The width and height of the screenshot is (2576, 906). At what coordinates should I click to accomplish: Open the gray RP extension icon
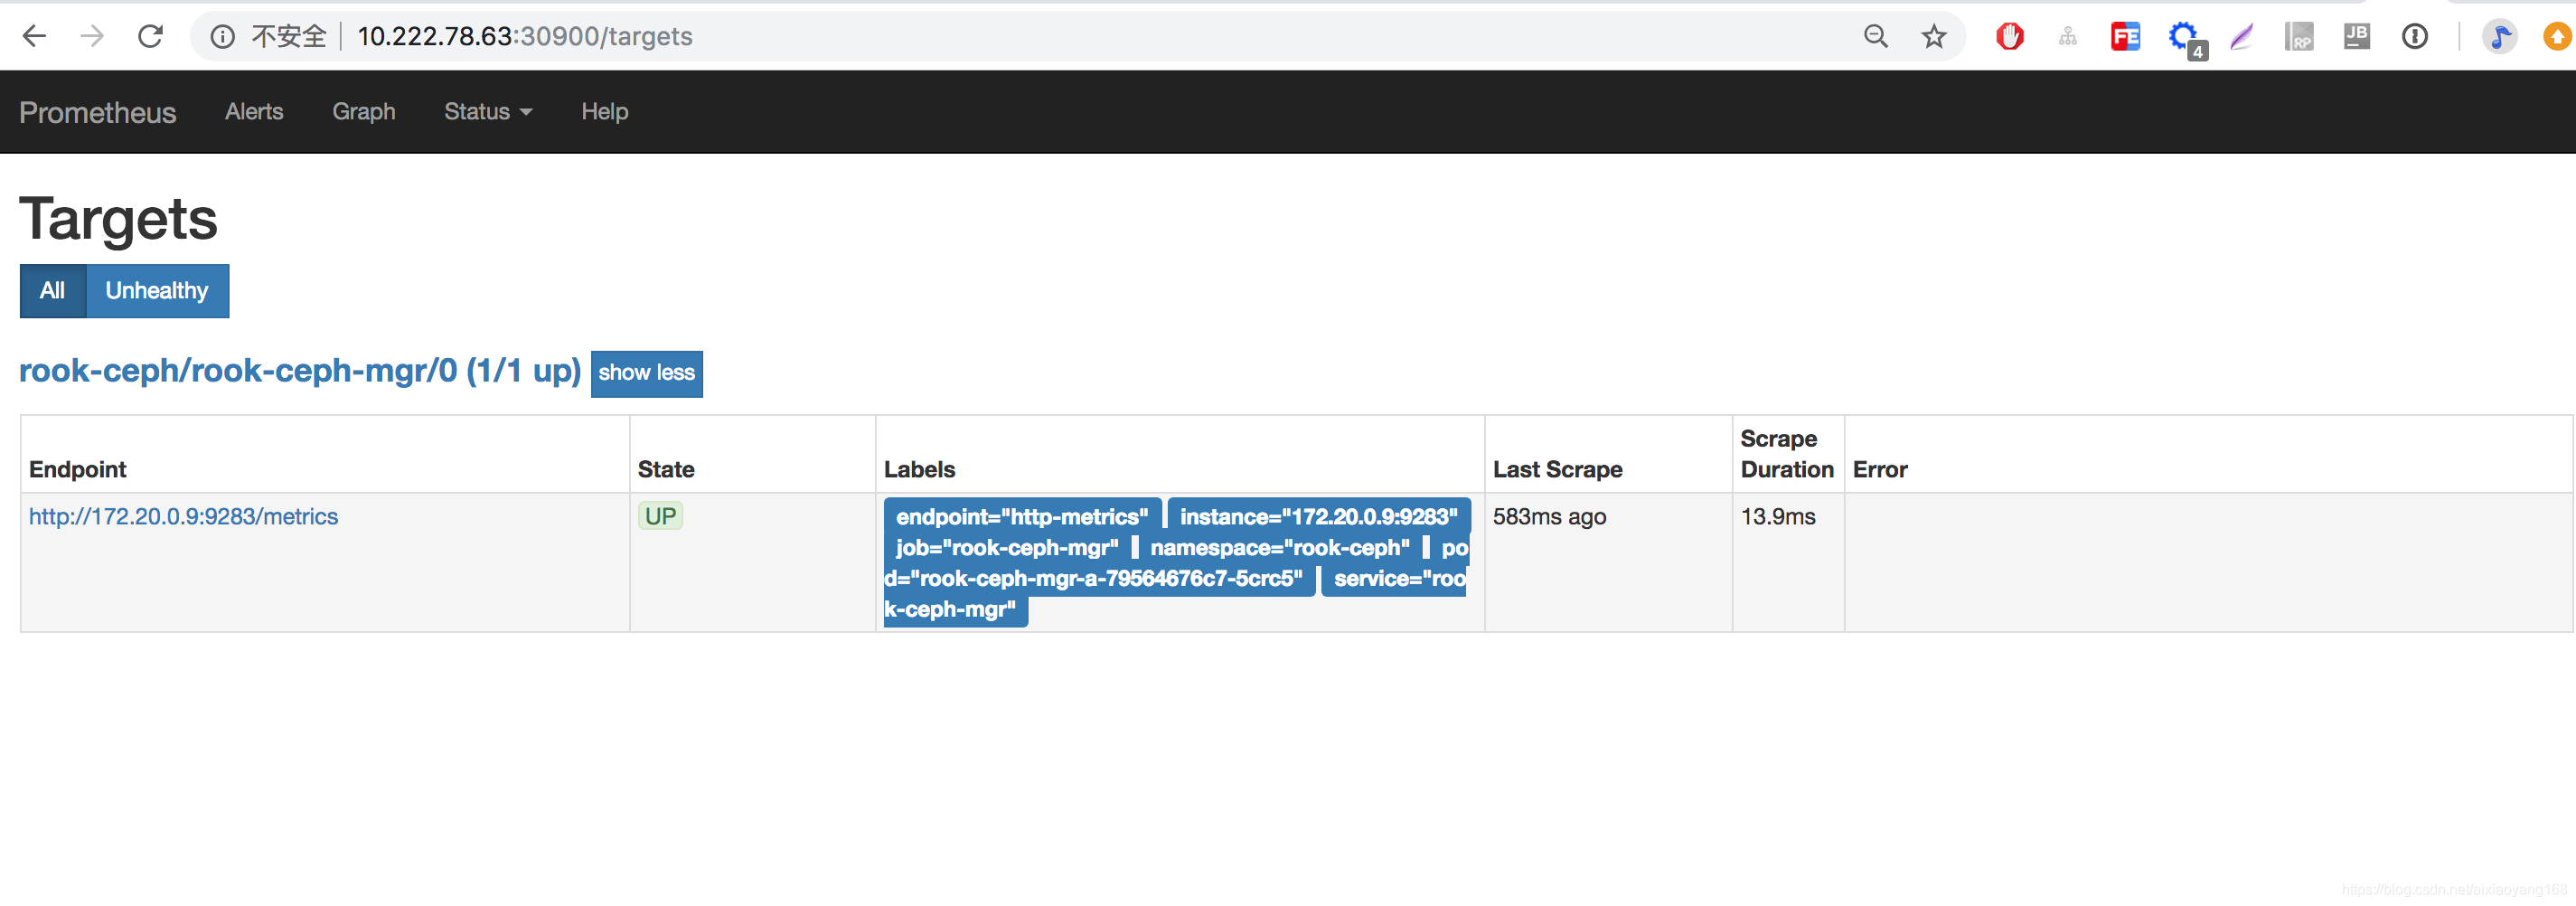(2299, 37)
